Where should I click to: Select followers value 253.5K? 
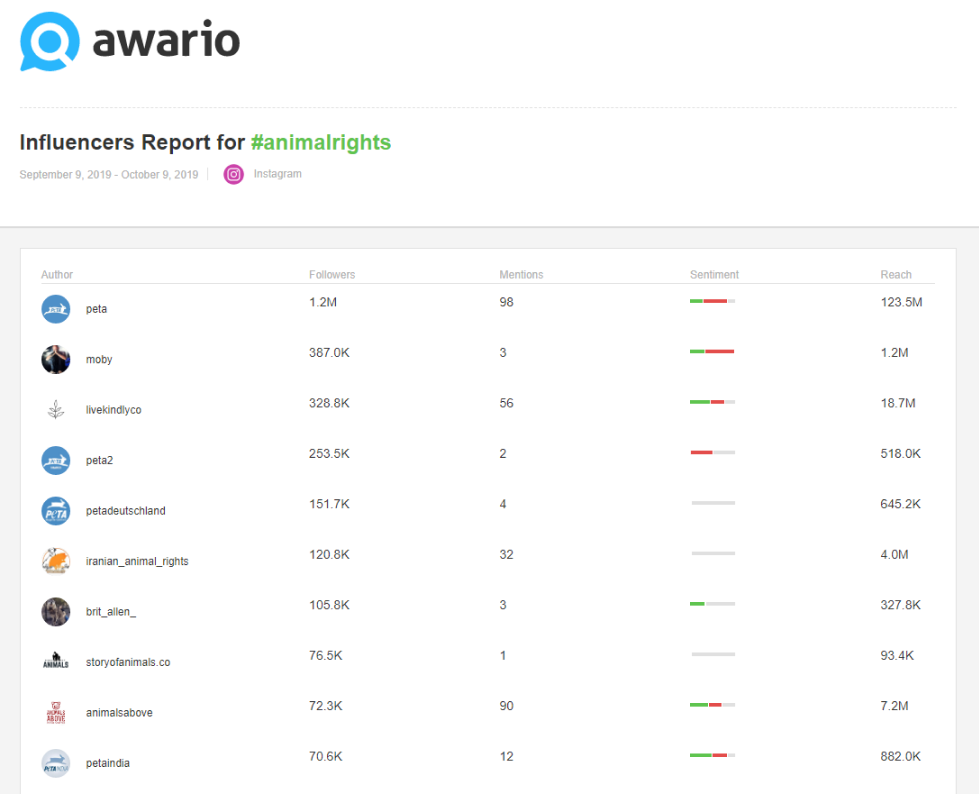(329, 454)
